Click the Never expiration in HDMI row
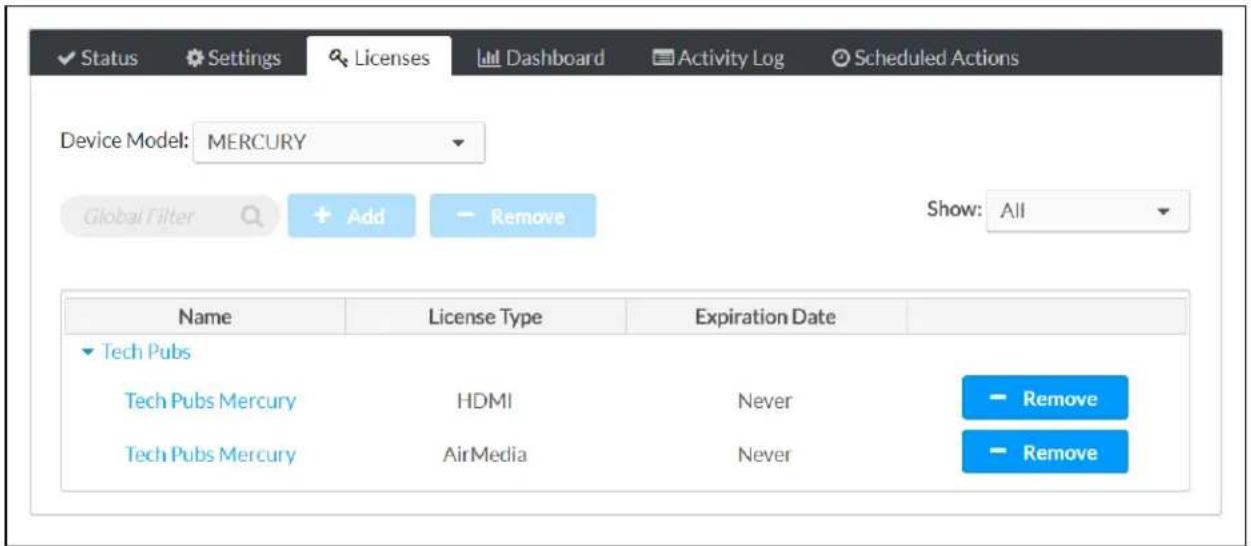Viewport: 1251px width, 546px height. coord(765,400)
